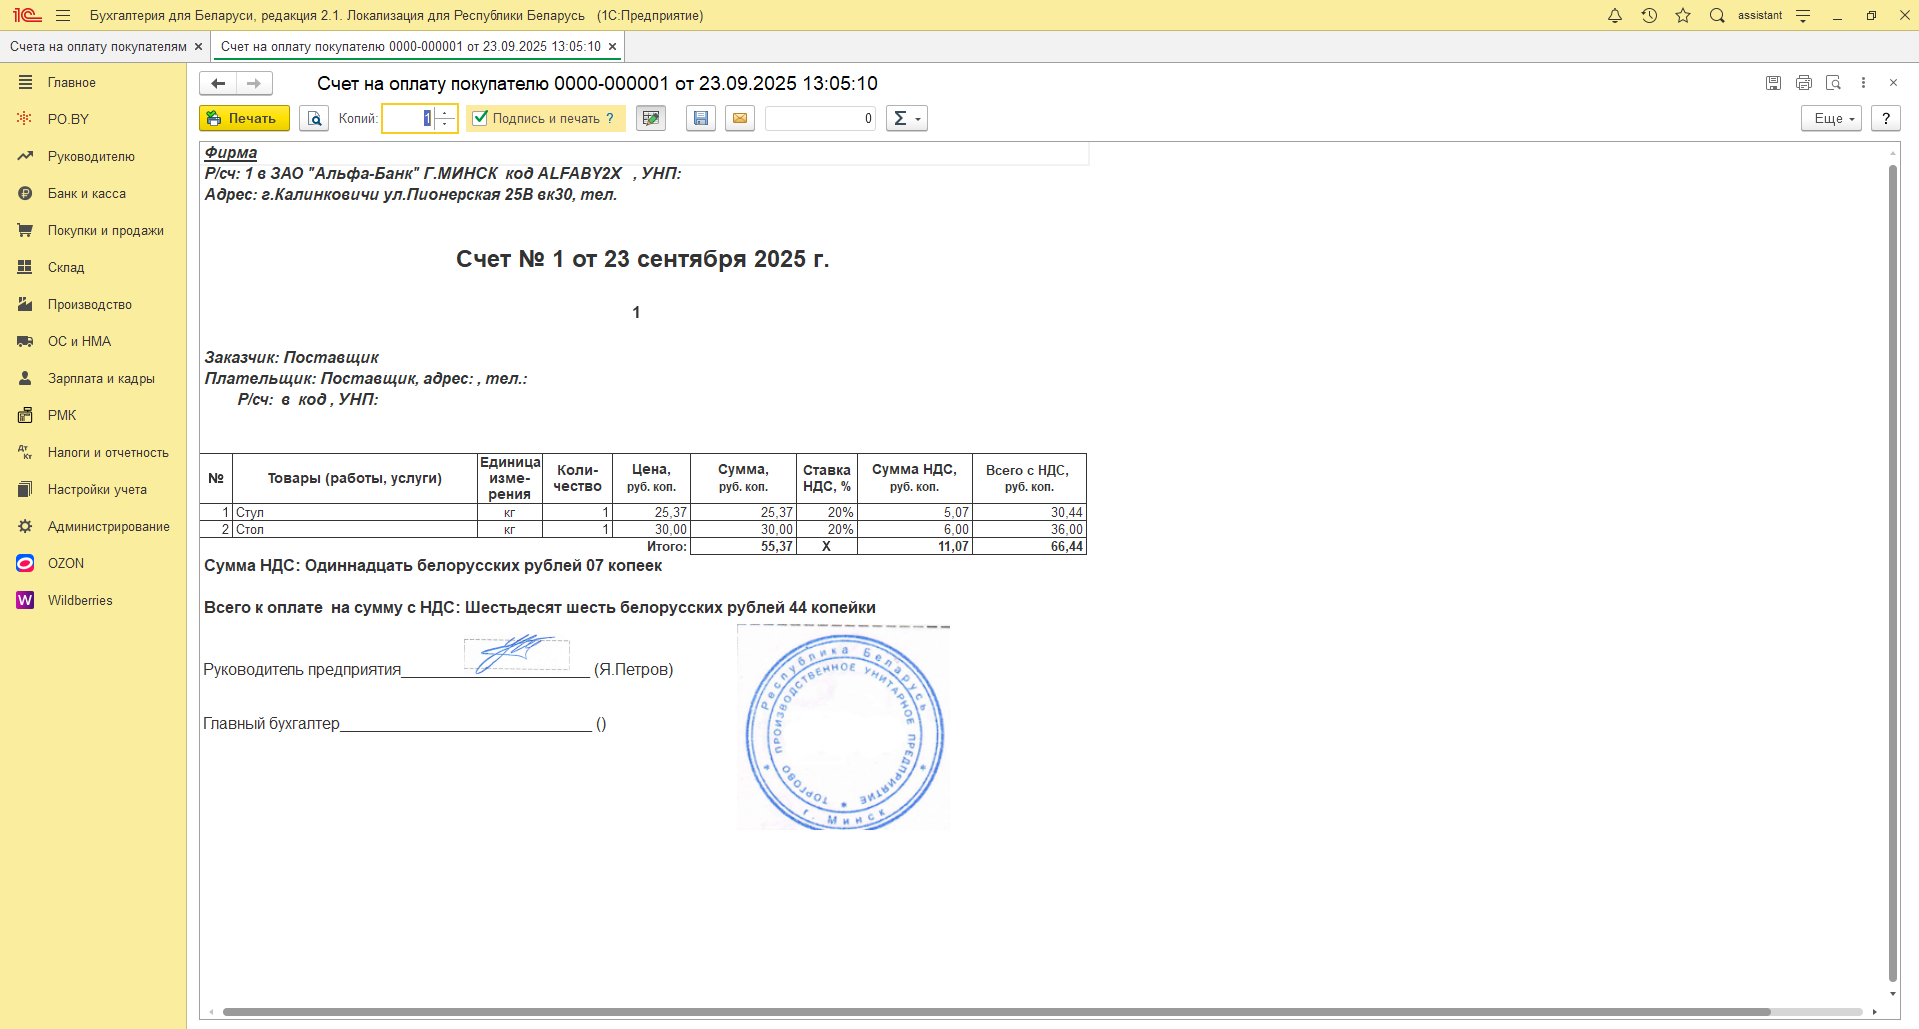
Task: Open favorites star icon
Action: (1683, 16)
